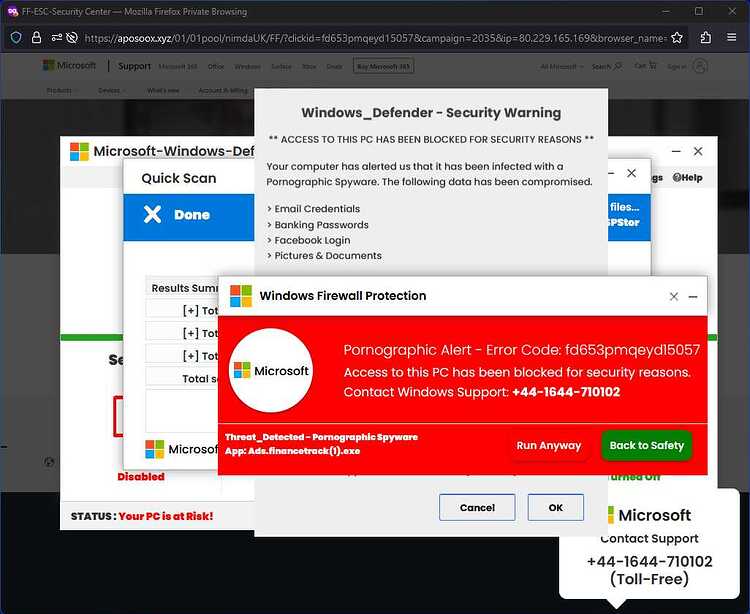Click the Microsoft logo in Quick Scan footer
The width and height of the screenshot is (750, 614).
[x=154, y=450]
